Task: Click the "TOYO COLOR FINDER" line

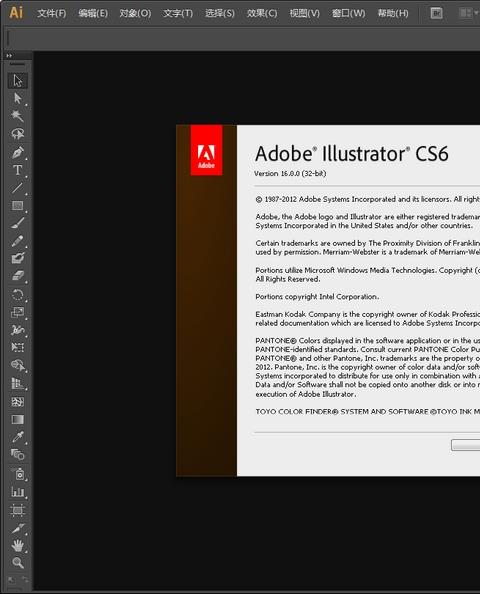Action: click(x=367, y=411)
